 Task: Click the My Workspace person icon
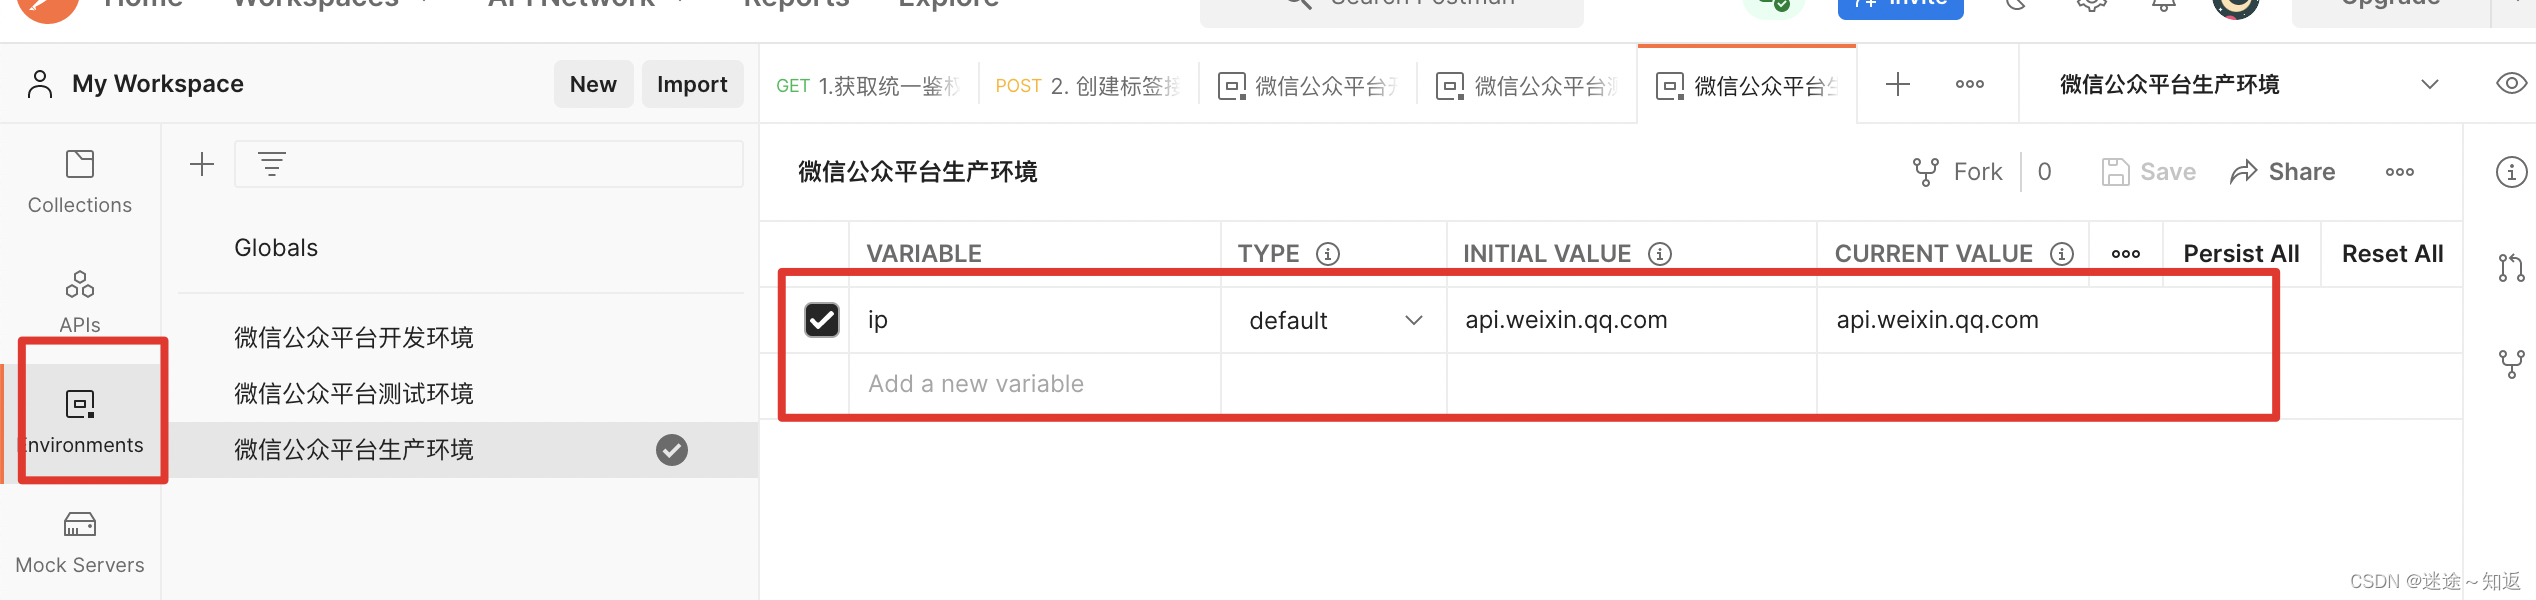pos(40,84)
